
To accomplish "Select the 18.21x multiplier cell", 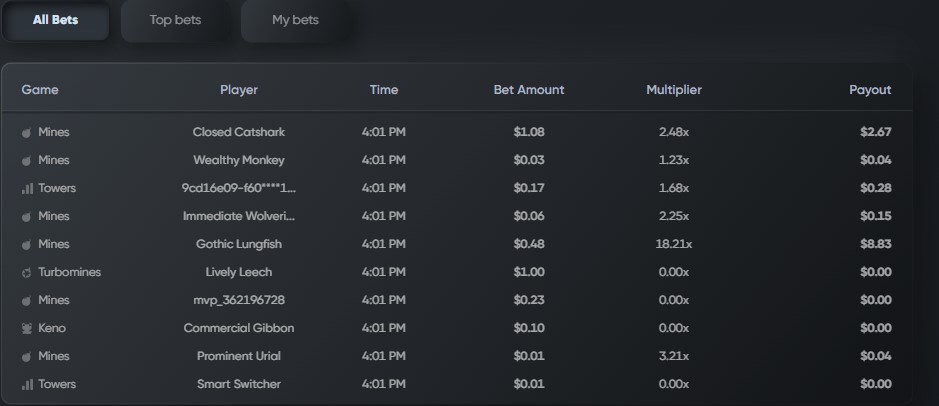I will click(x=674, y=244).
